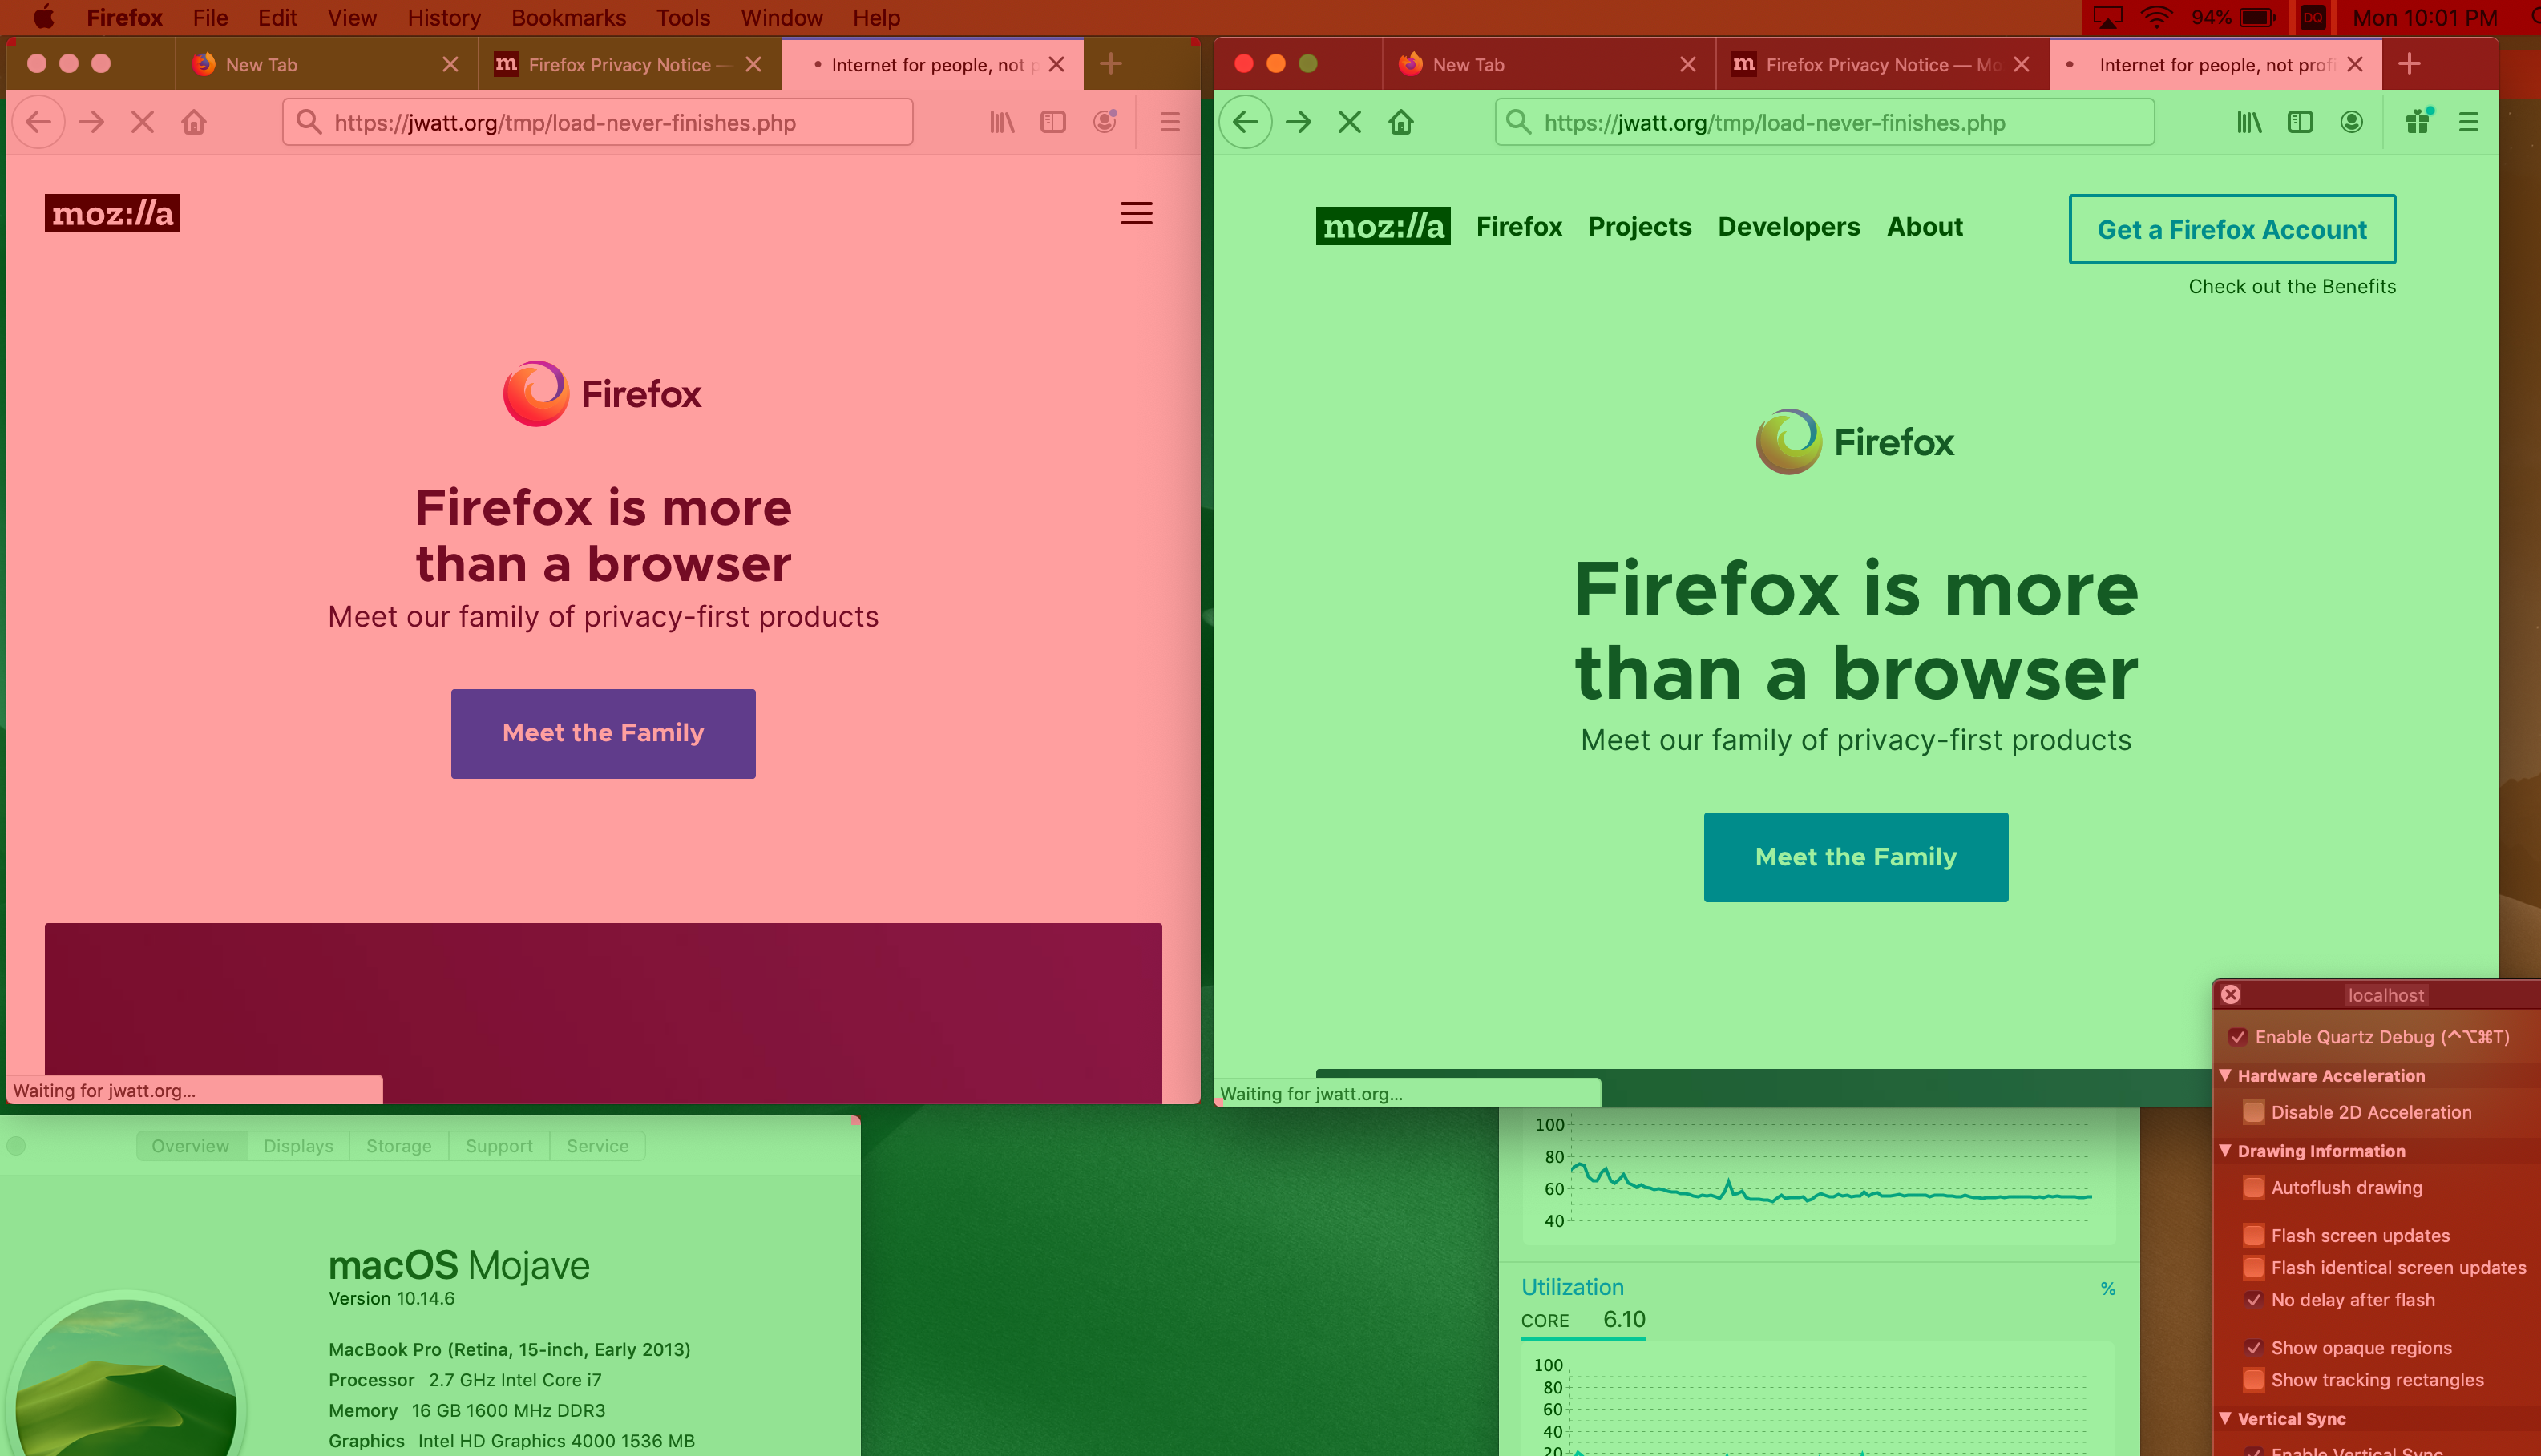Image resolution: width=2541 pixels, height=1456 pixels.
Task: Open hamburger menu in left Firefox toolbar
Action: (1169, 122)
